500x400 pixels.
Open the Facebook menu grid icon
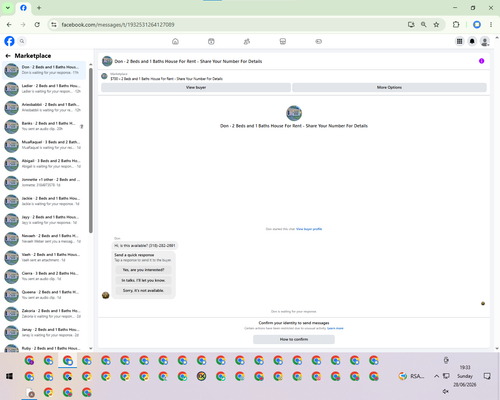tap(459, 41)
